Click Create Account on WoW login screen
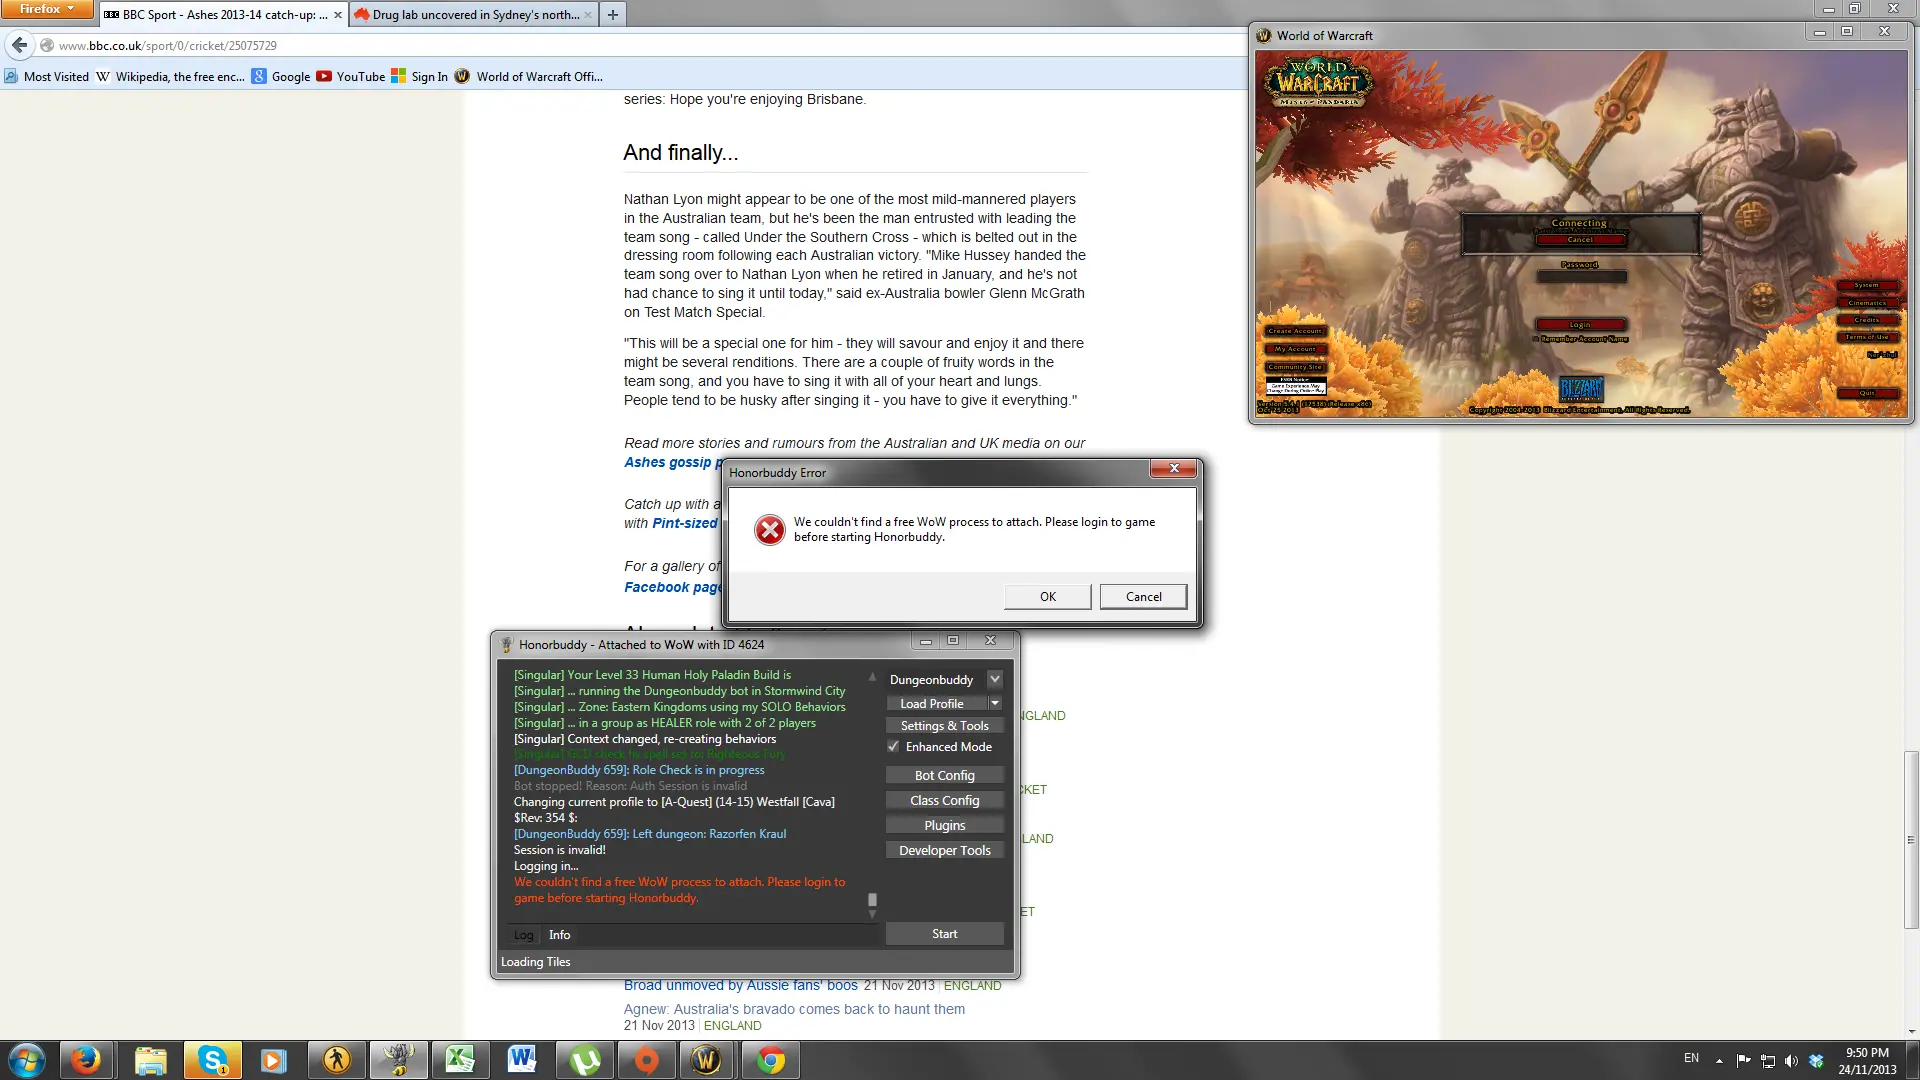The width and height of the screenshot is (1920, 1080). click(1295, 331)
